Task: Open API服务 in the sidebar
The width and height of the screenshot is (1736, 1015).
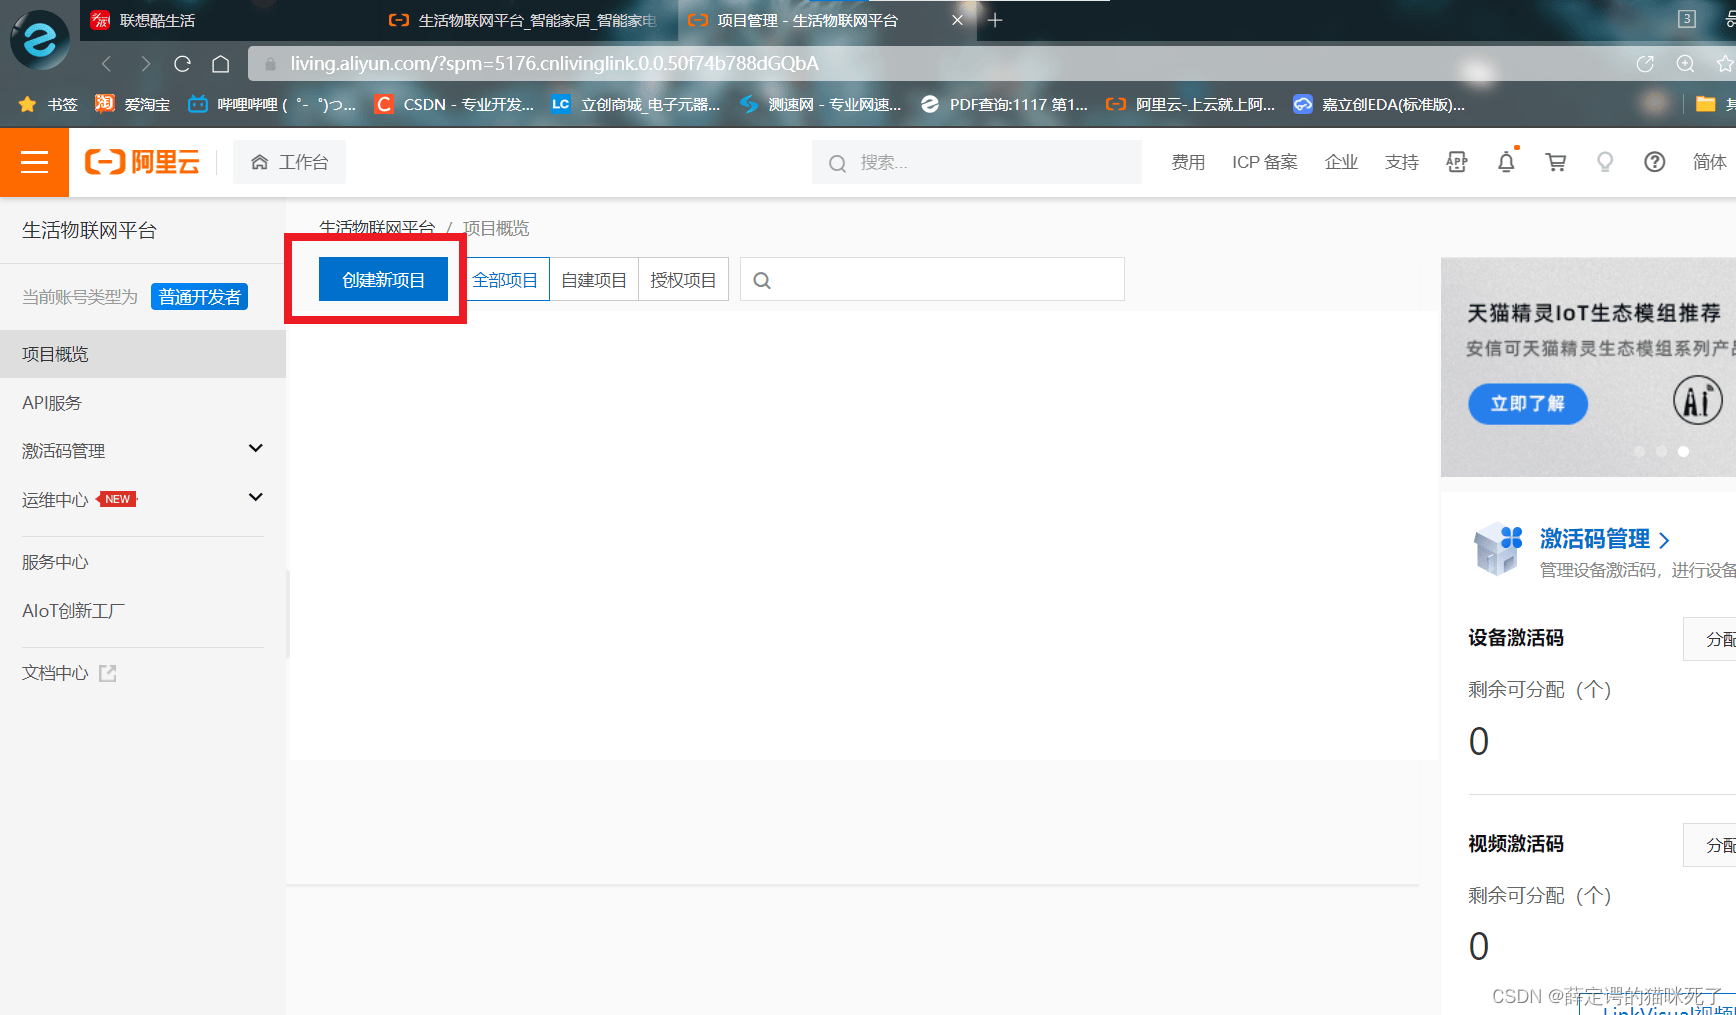Action: pos(52,403)
